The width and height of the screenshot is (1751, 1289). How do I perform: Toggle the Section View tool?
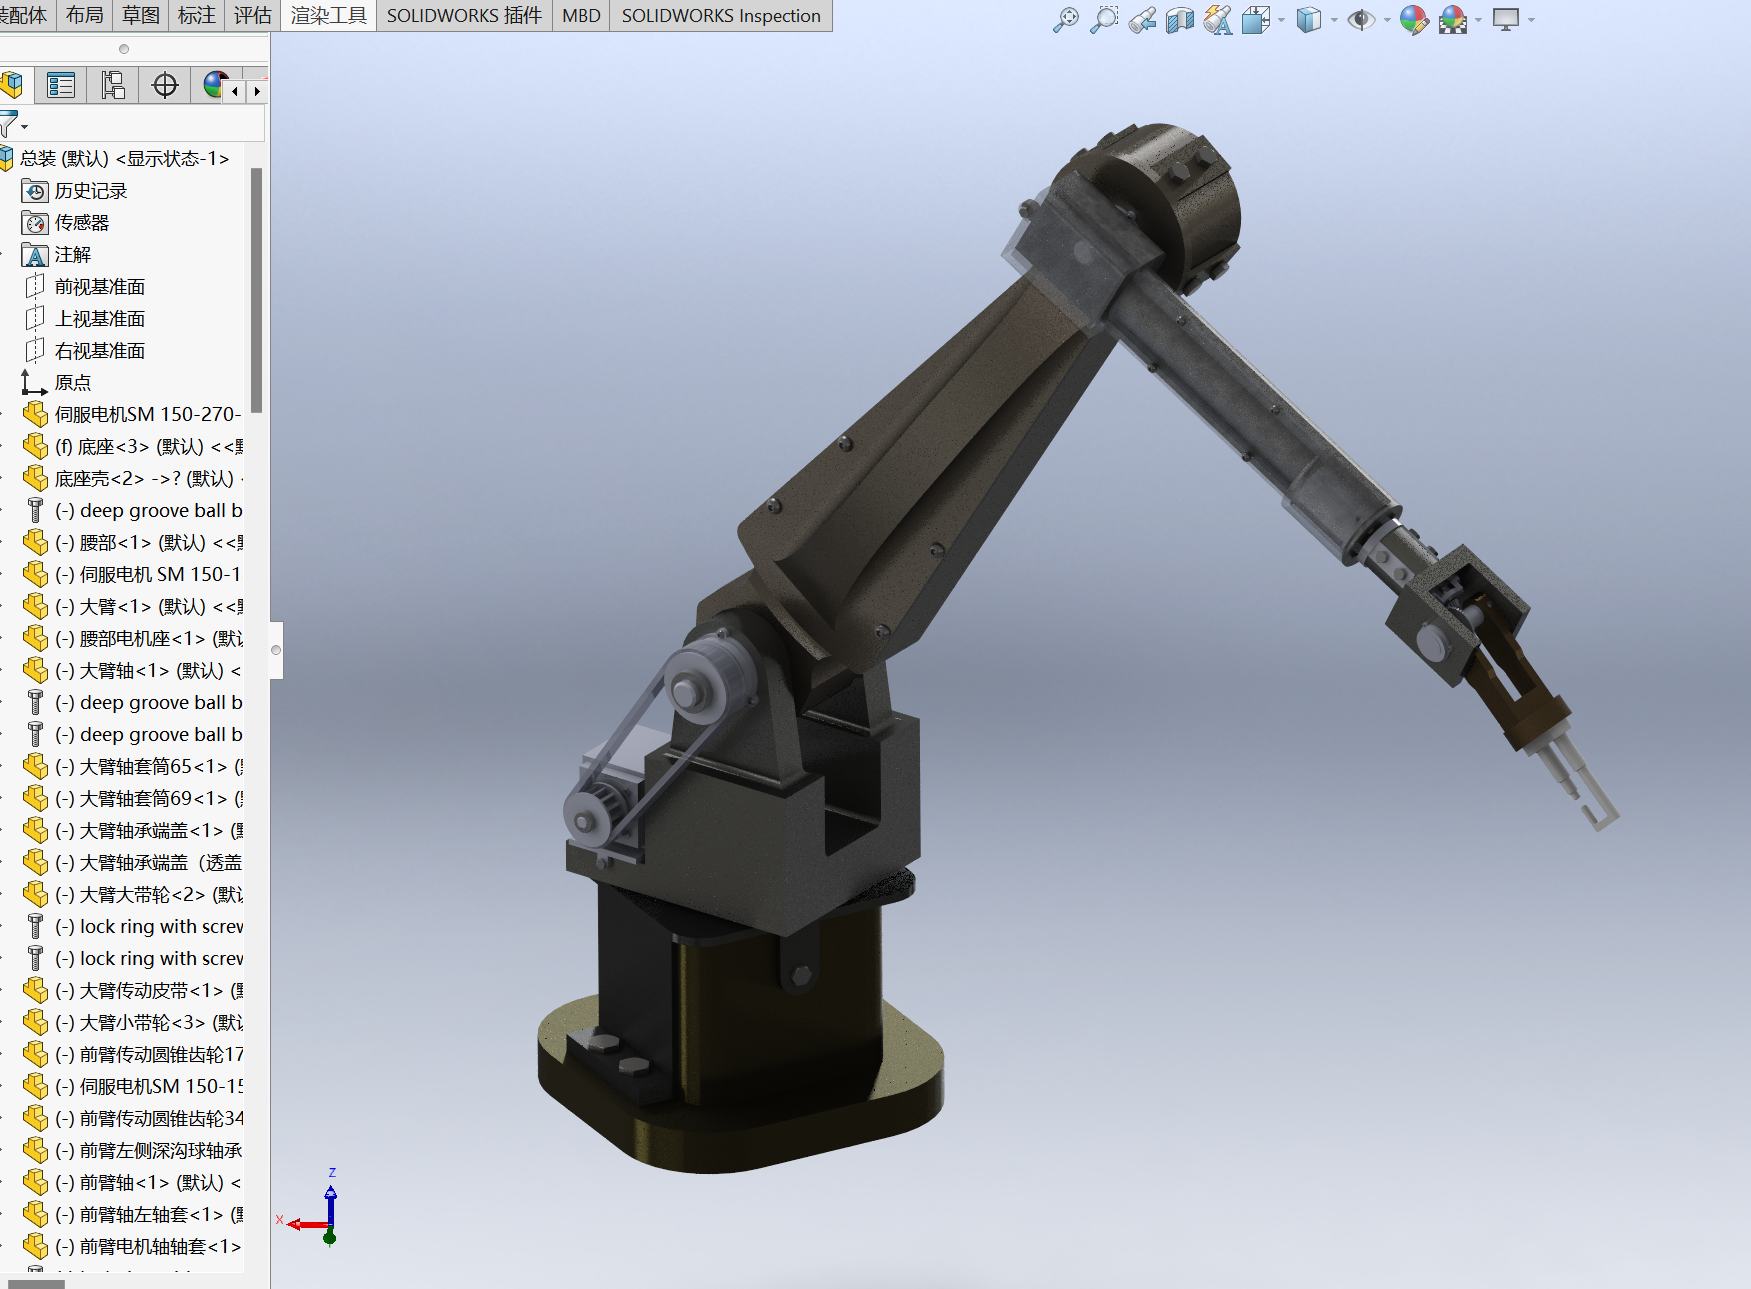[x=1180, y=19]
